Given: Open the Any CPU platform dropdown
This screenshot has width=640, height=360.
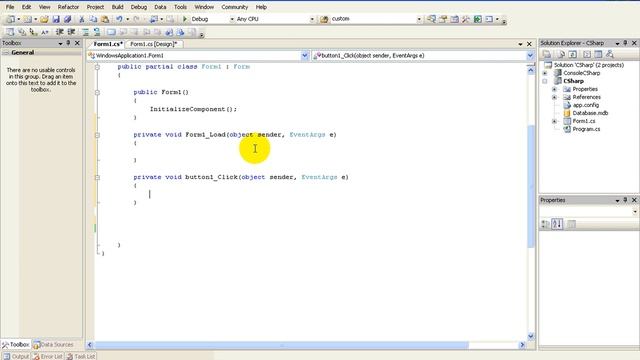Looking at the screenshot, I should [312, 19].
